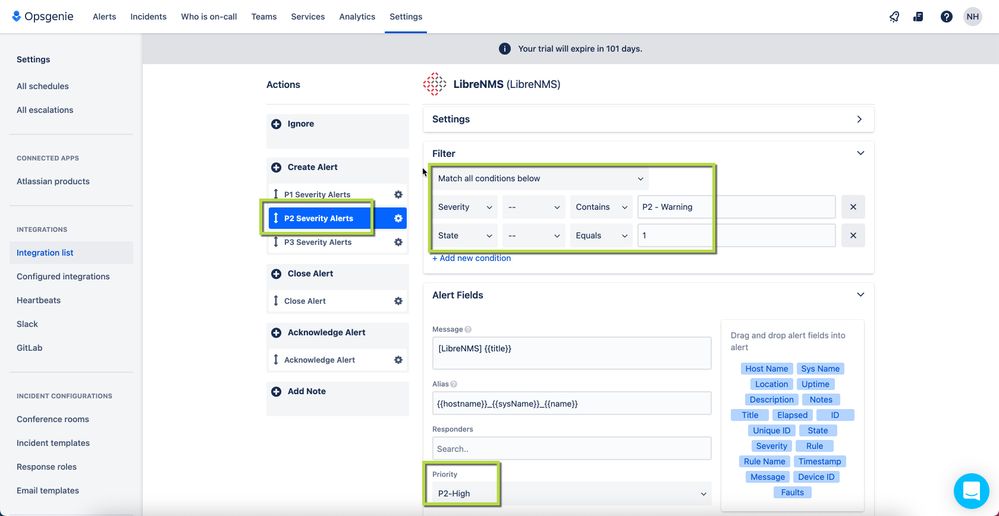Click plus icon next to Add Note
Image resolution: width=999 pixels, height=516 pixels.
click(276, 392)
